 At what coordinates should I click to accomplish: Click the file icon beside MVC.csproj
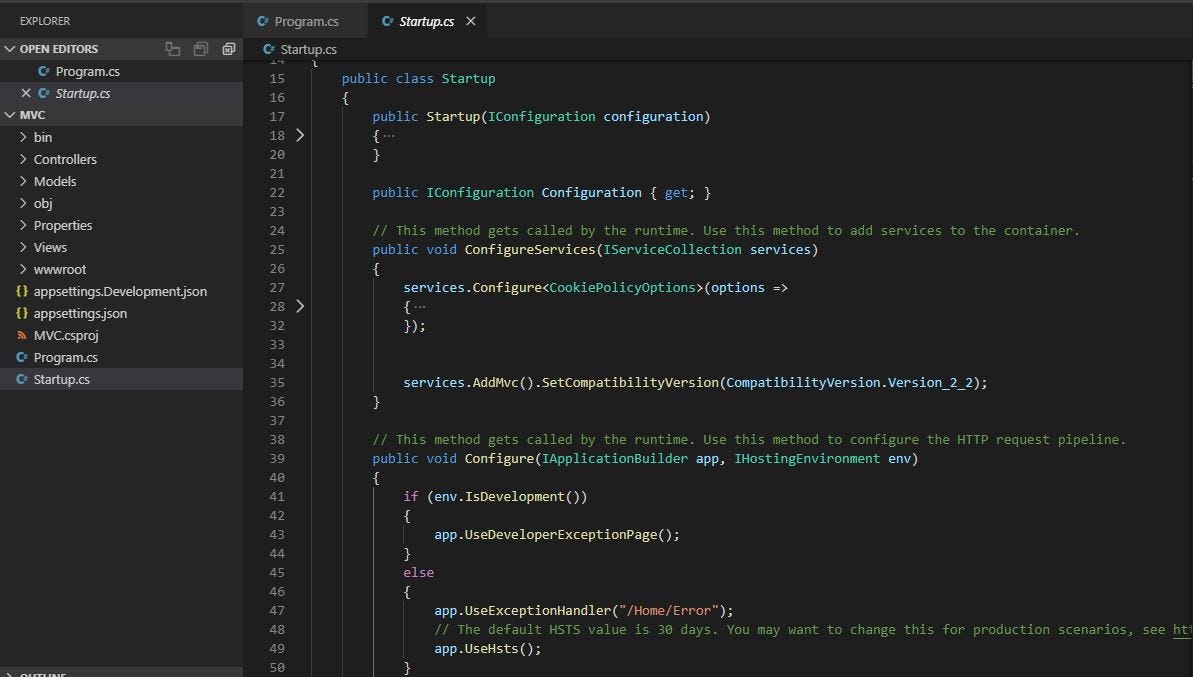click(21, 335)
